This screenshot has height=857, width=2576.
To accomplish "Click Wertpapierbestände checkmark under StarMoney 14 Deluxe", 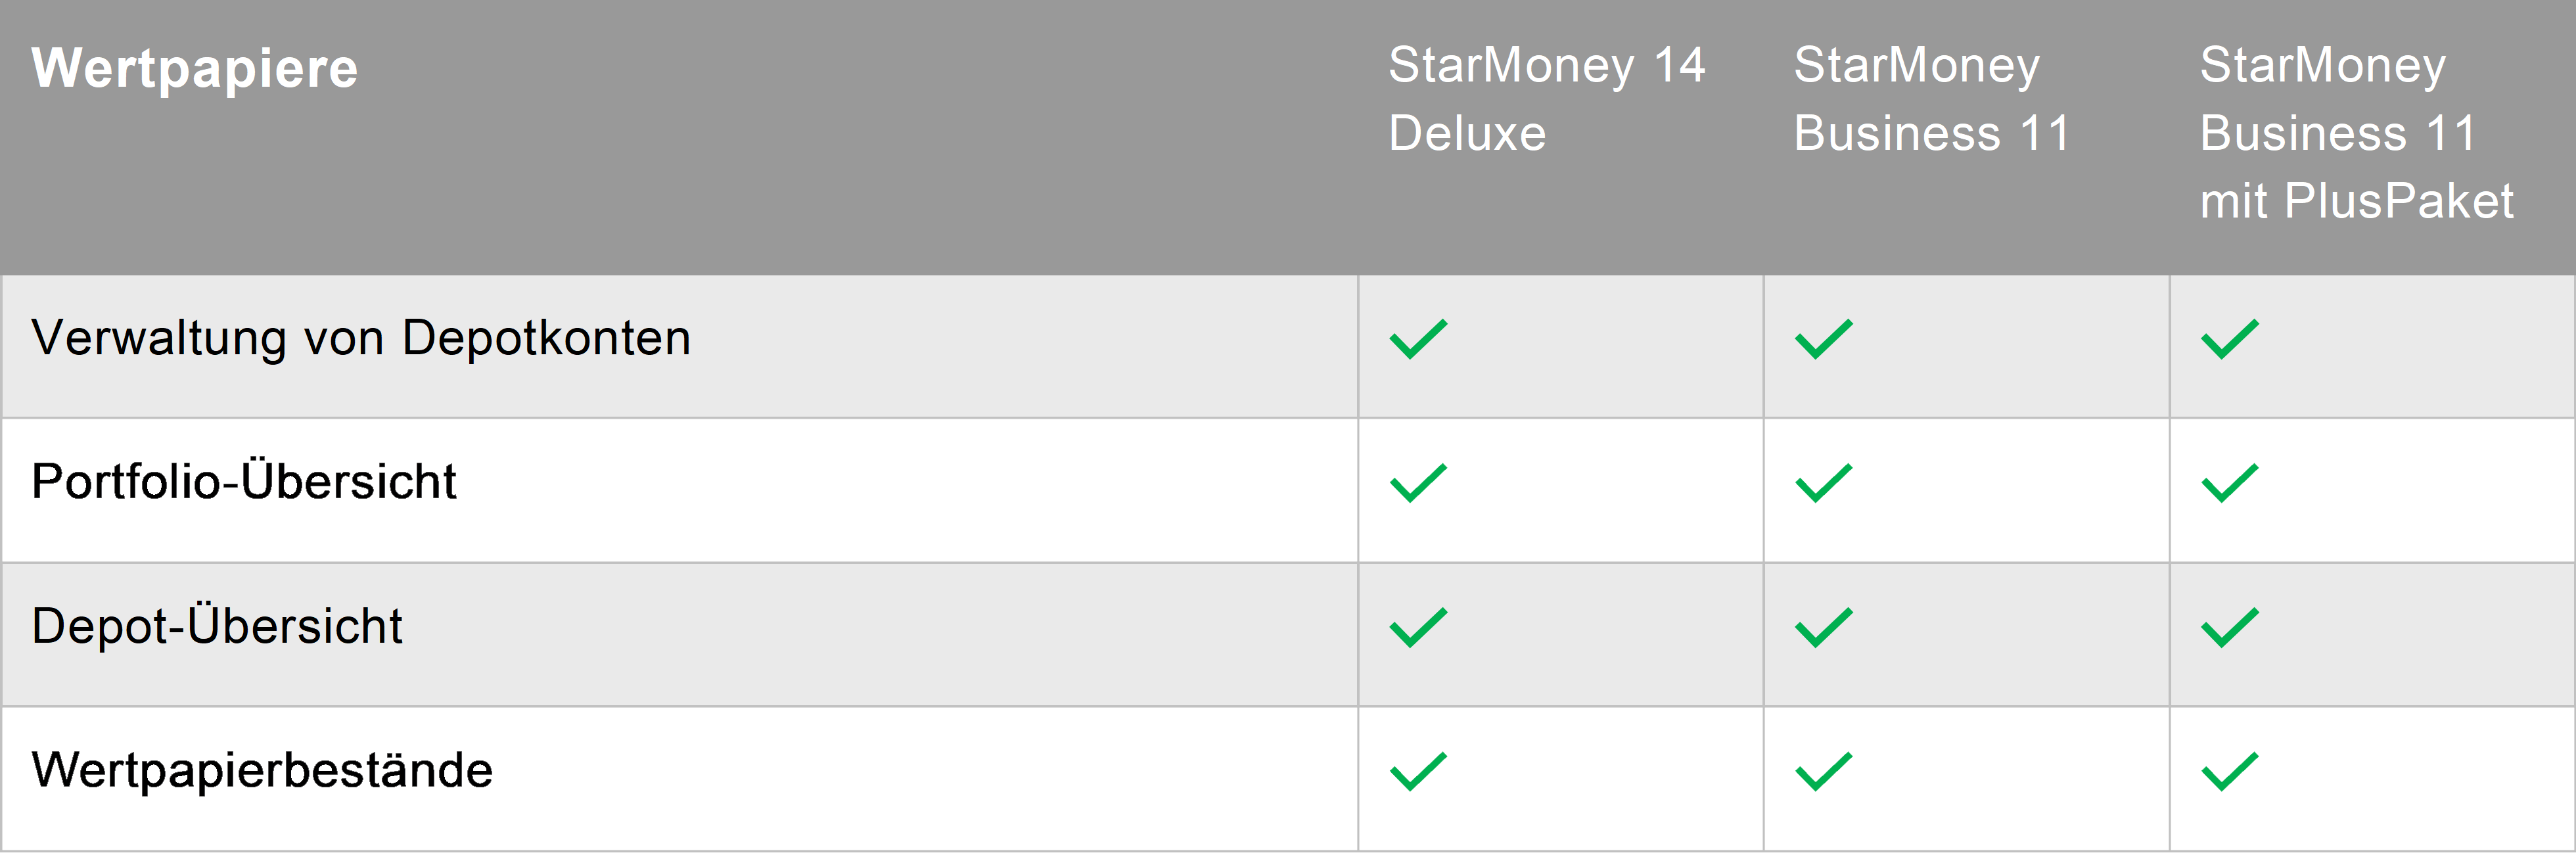I will [1418, 772].
